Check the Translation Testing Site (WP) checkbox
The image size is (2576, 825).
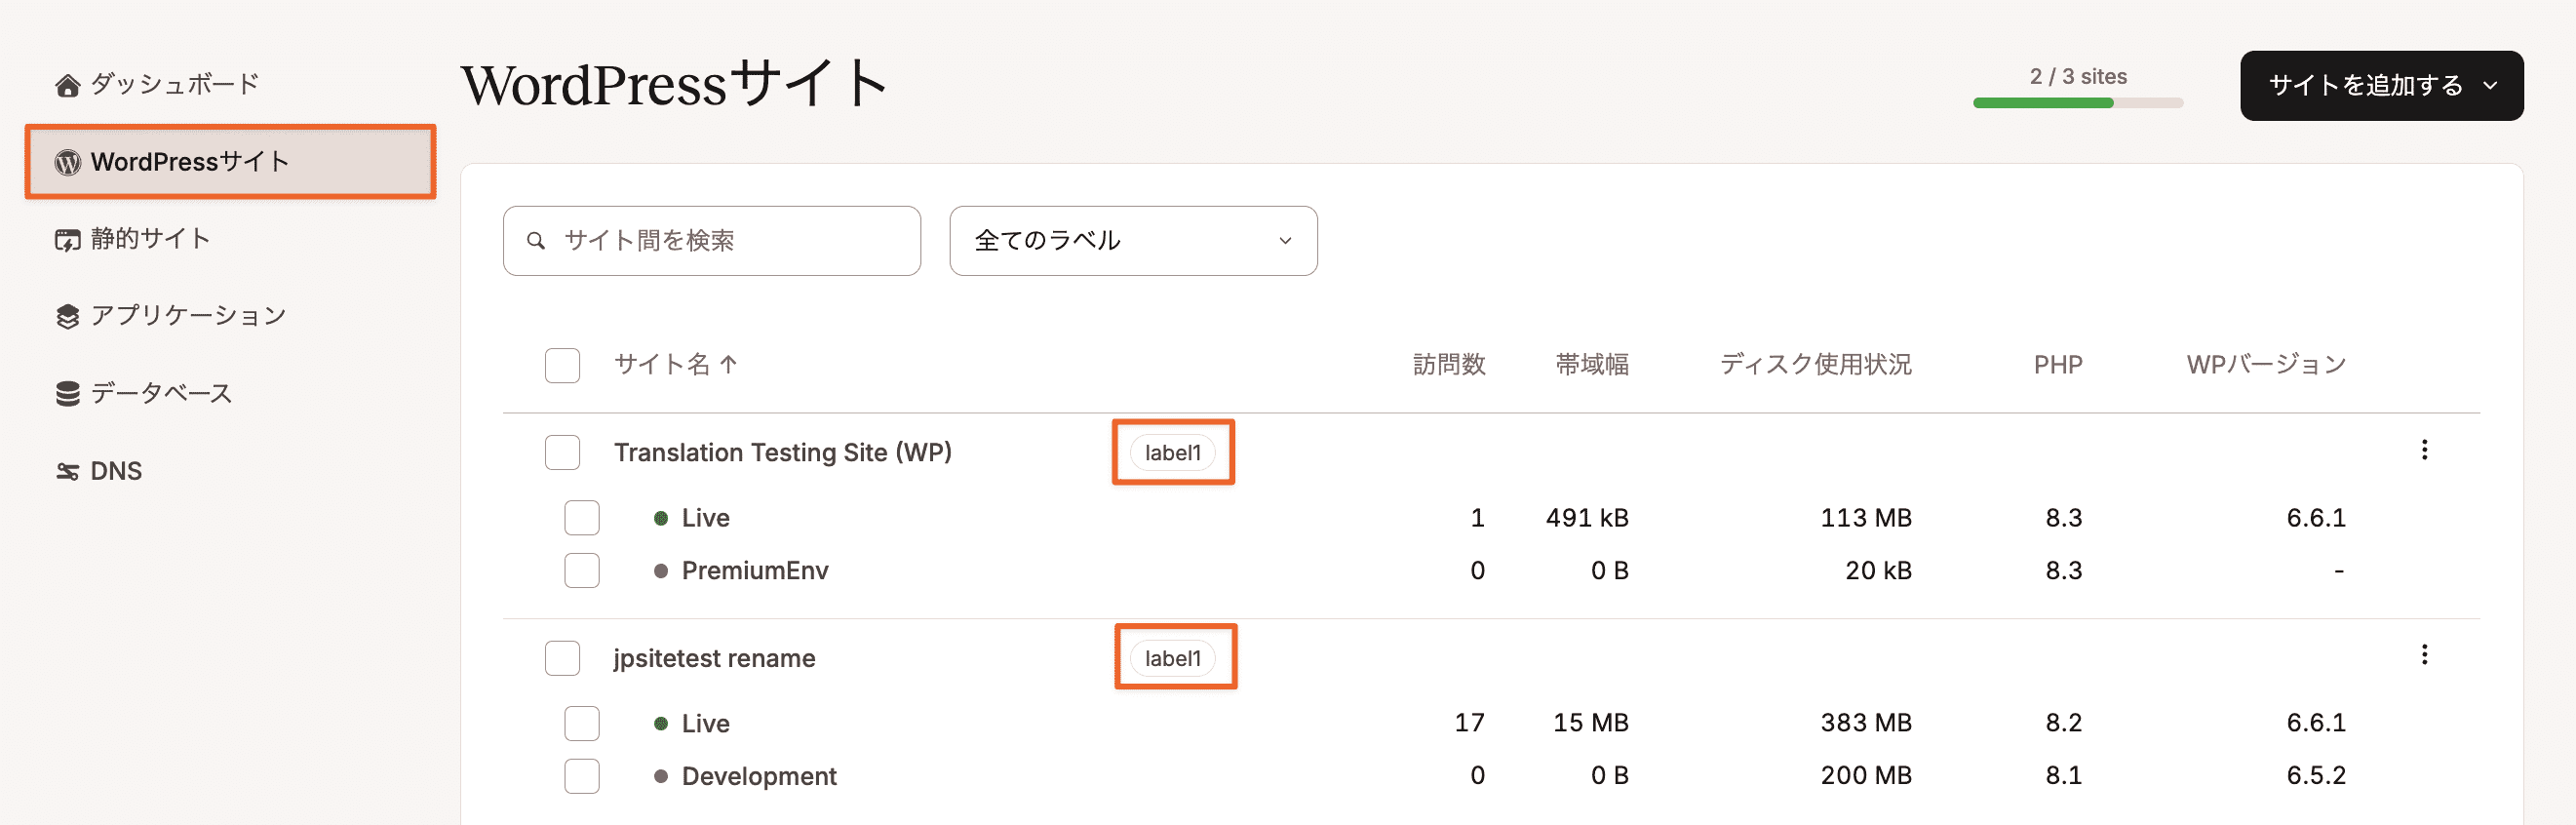[562, 452]
